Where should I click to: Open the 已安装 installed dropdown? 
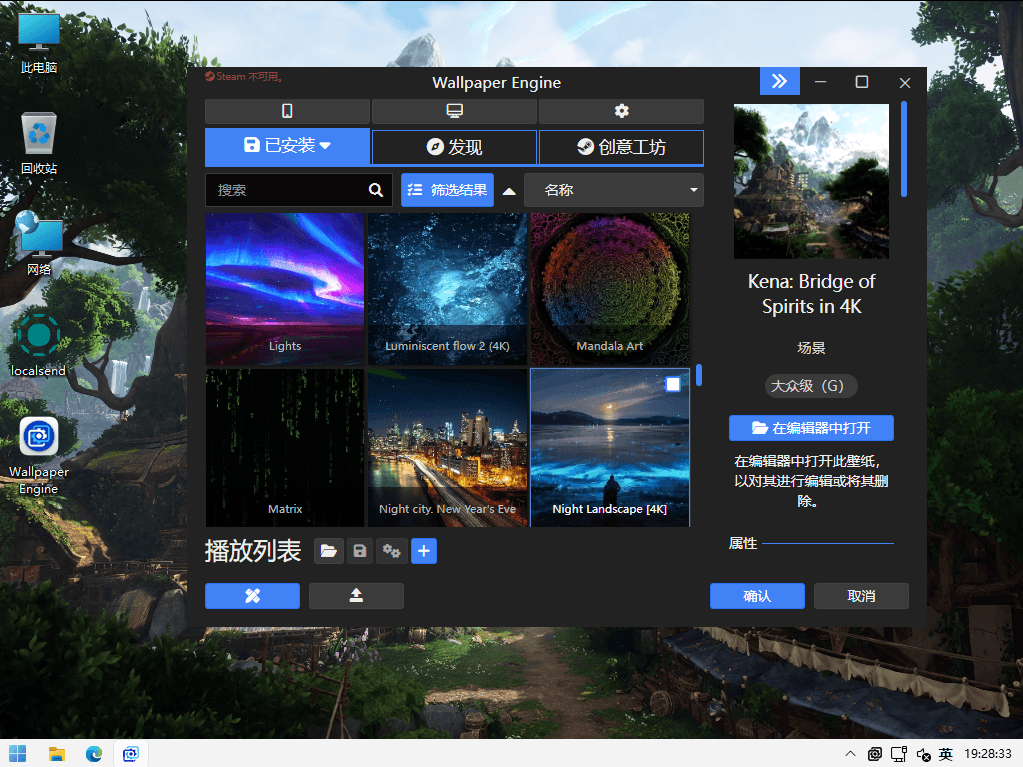click(287, 147)
